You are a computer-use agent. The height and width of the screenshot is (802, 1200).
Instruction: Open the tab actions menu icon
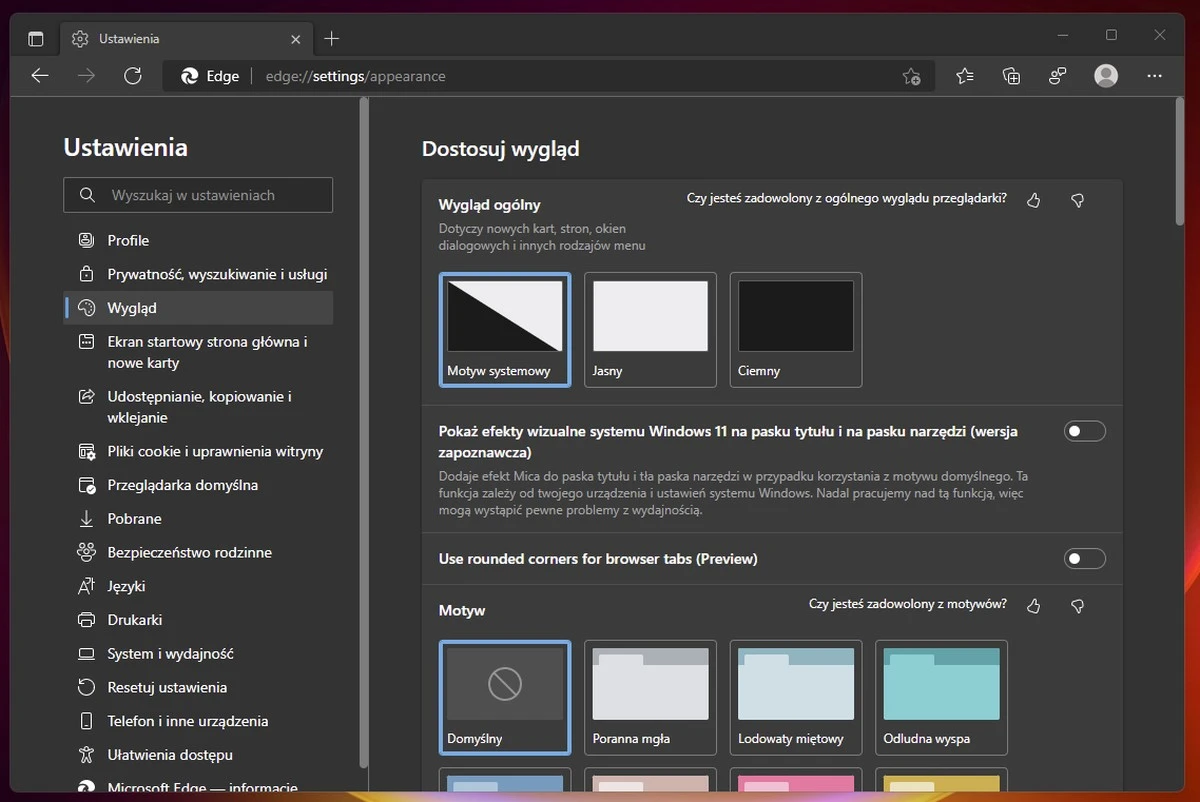pos(36,39)
